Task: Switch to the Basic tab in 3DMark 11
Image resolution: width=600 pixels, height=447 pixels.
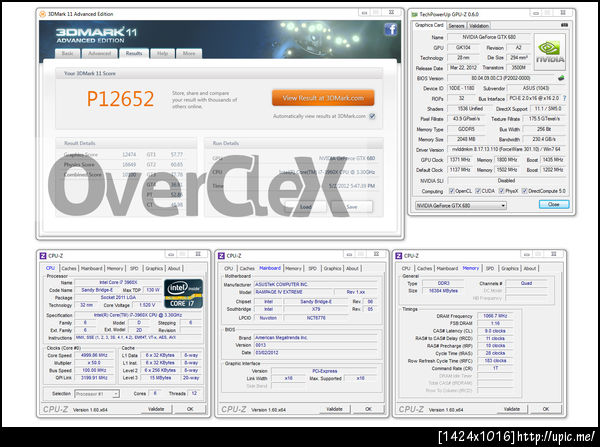Action: click(x=67, y=54)
